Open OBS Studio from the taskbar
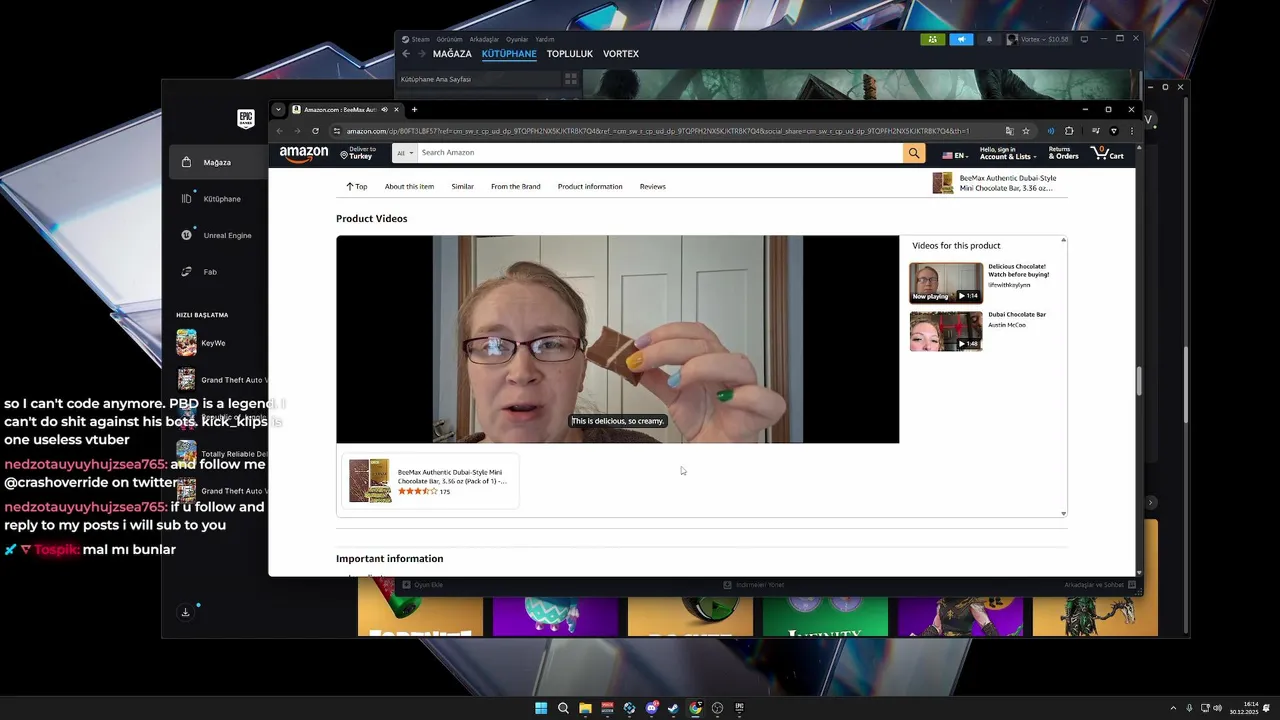The width and height of the screenshot is (1280, 720). [717, 708]
